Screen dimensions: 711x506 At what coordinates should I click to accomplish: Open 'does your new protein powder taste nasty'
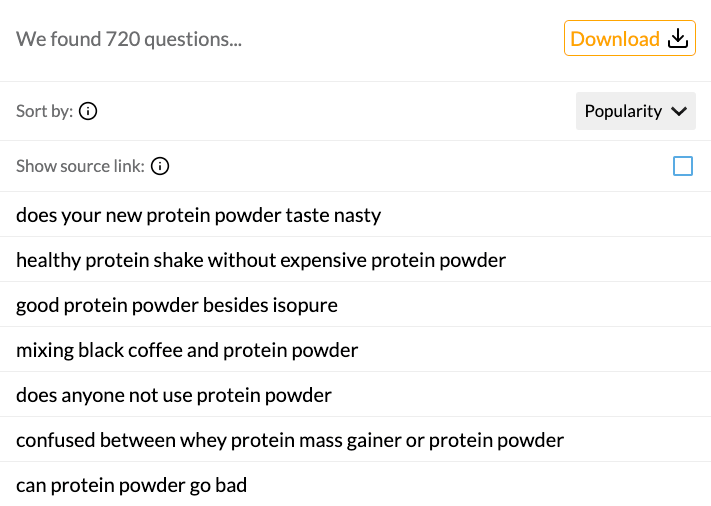point(198,215)
